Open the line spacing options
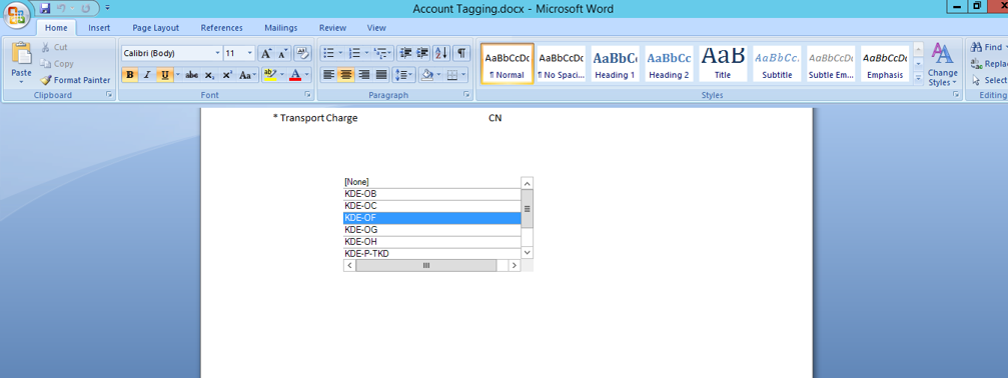Image resolution: width=1008 pixels, height=379 pixels. point(404,75)
